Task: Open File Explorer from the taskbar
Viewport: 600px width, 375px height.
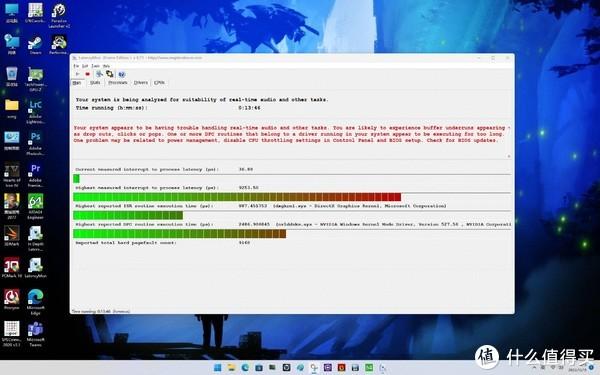Action: click(x=231, y=368)
